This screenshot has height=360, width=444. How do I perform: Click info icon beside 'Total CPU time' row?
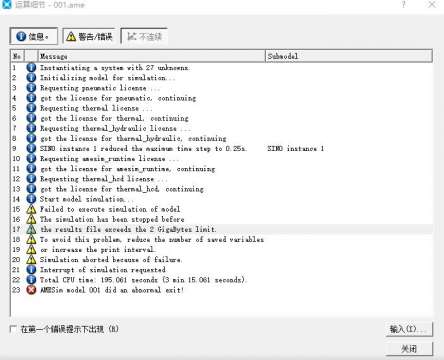(x=31, y=280)
